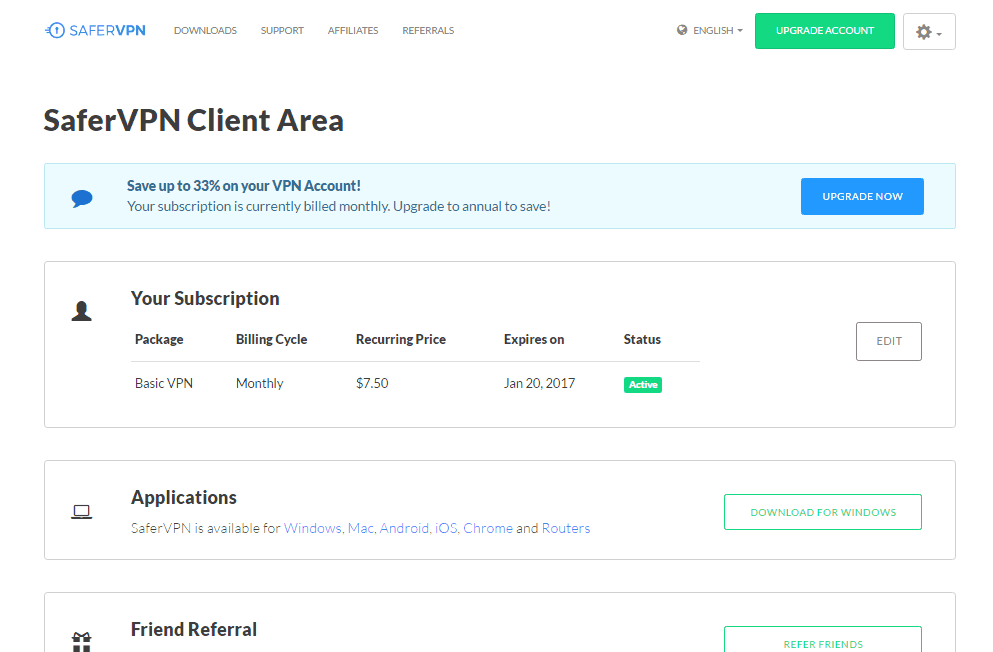Expand the English language dropdown

718,30
